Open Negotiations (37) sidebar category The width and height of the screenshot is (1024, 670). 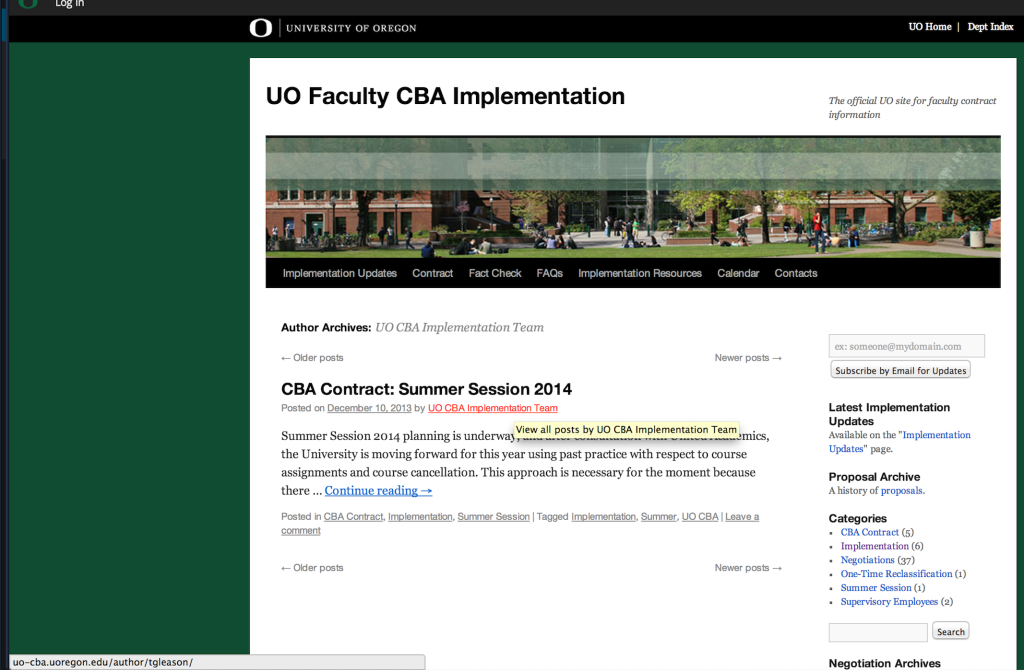click(867, 560)
